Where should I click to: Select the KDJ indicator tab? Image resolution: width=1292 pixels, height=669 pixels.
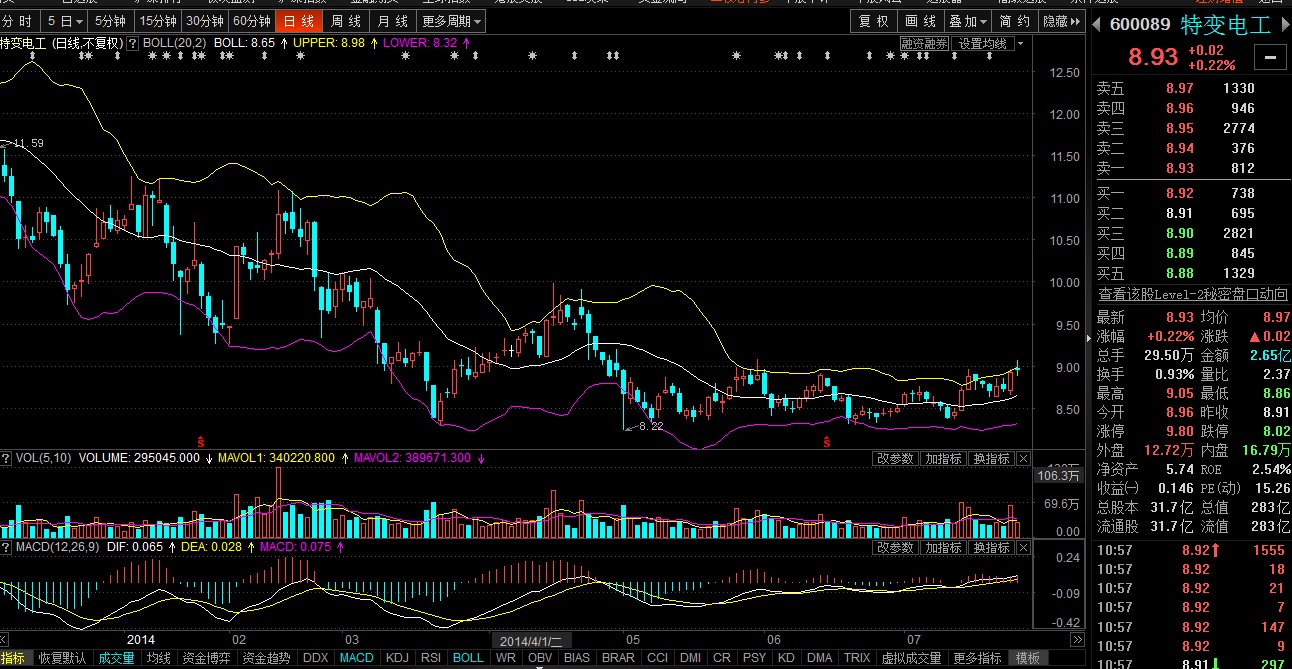click(x=397, y=658)
